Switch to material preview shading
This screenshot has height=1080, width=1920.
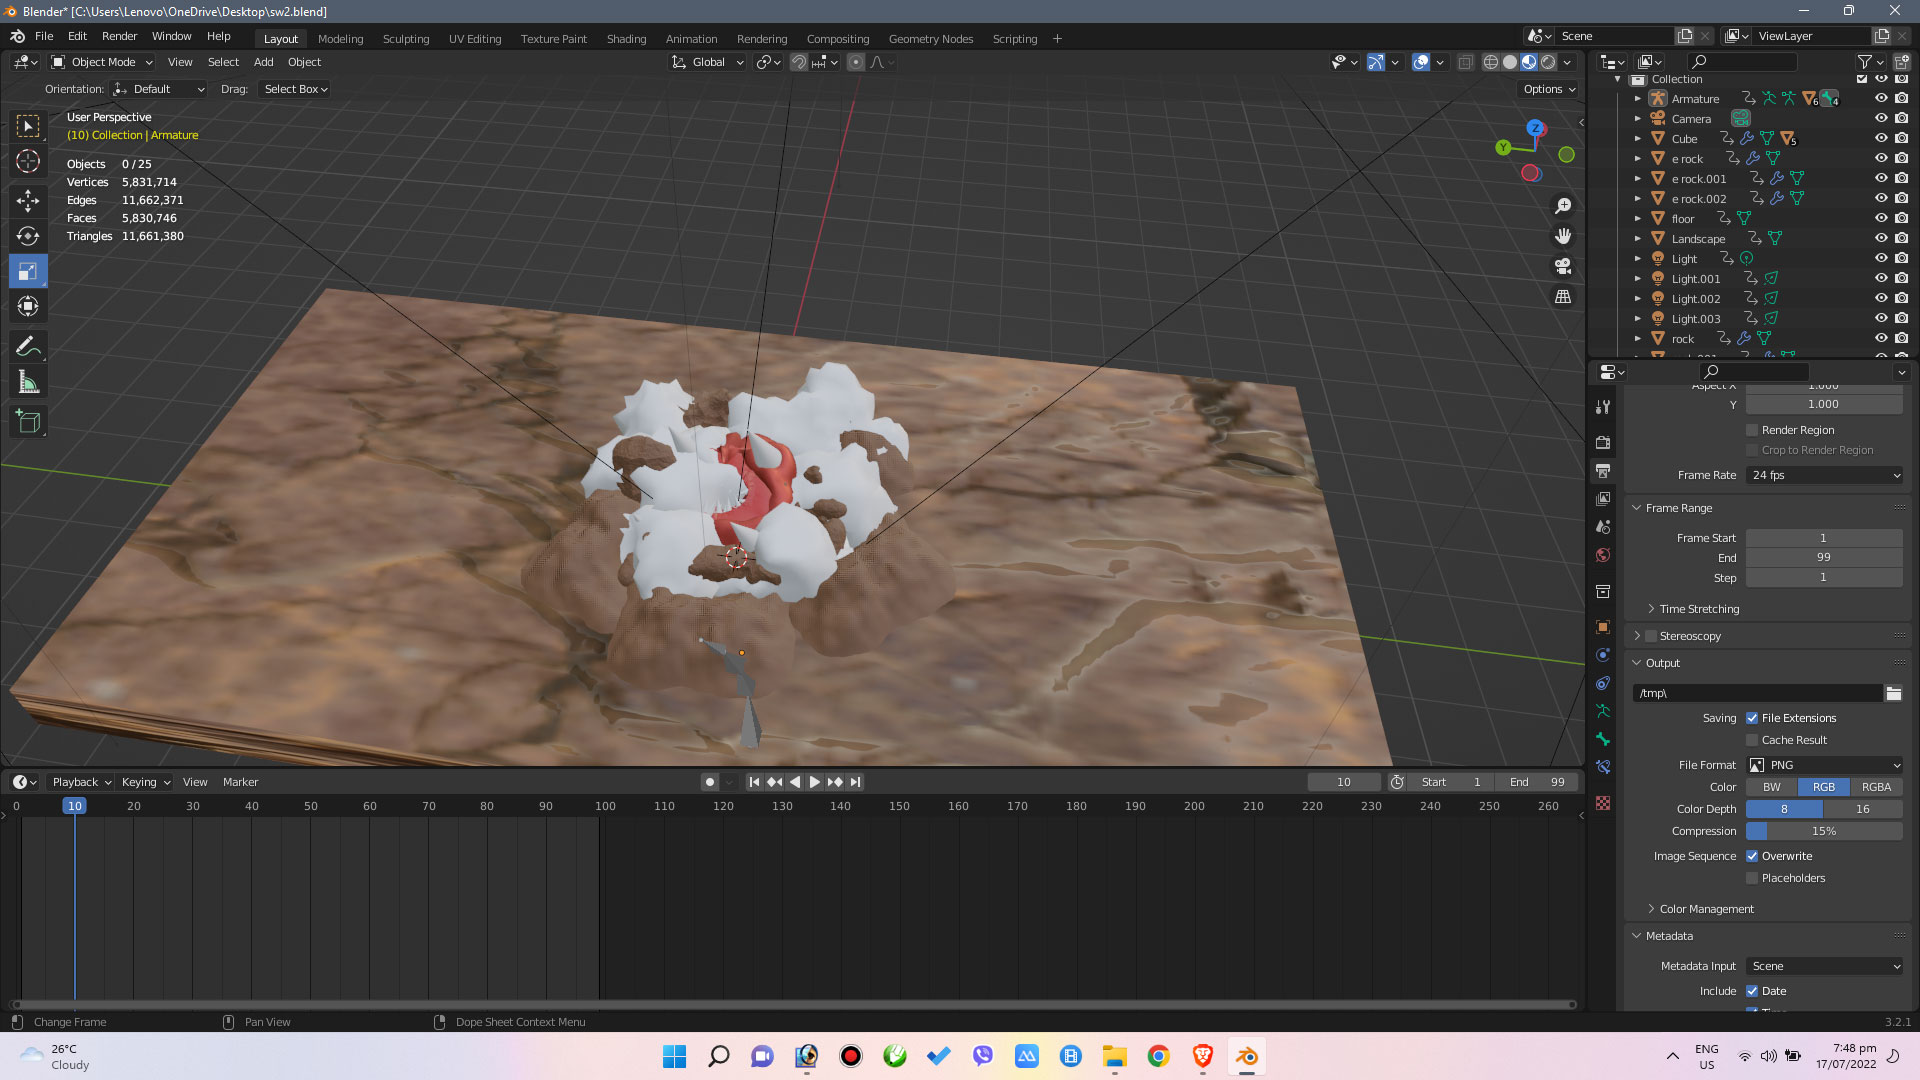pos(1529,62)
